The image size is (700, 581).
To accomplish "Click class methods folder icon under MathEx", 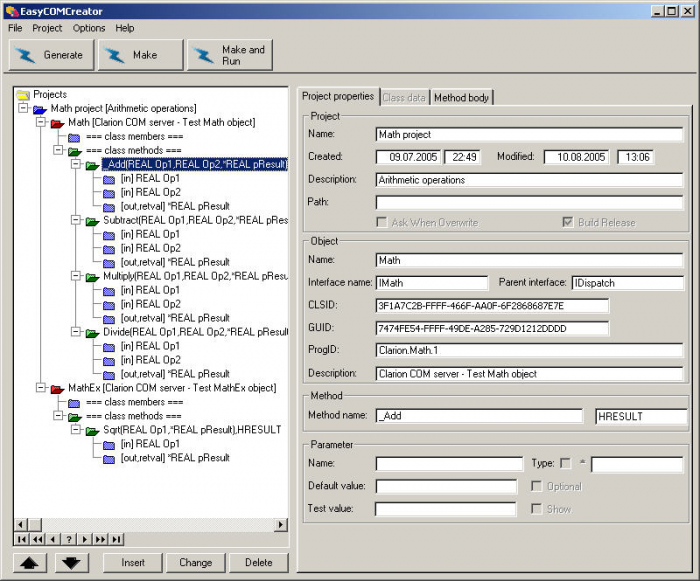I will point(75,417).
